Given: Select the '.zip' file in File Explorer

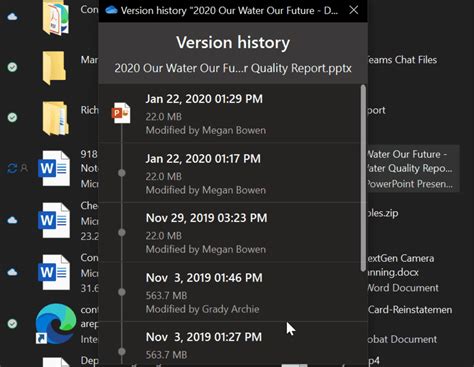Looking at the screenshot, I should click(383, 213).
